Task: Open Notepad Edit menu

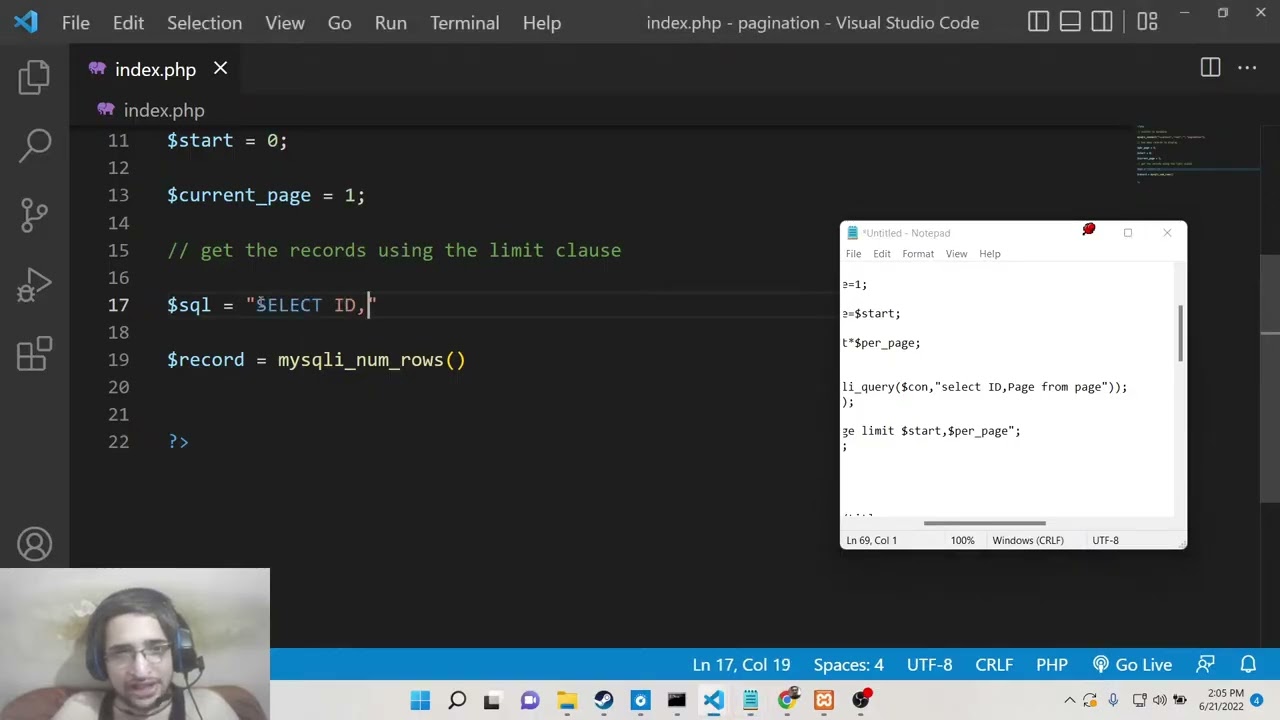Action: (882, 254)
